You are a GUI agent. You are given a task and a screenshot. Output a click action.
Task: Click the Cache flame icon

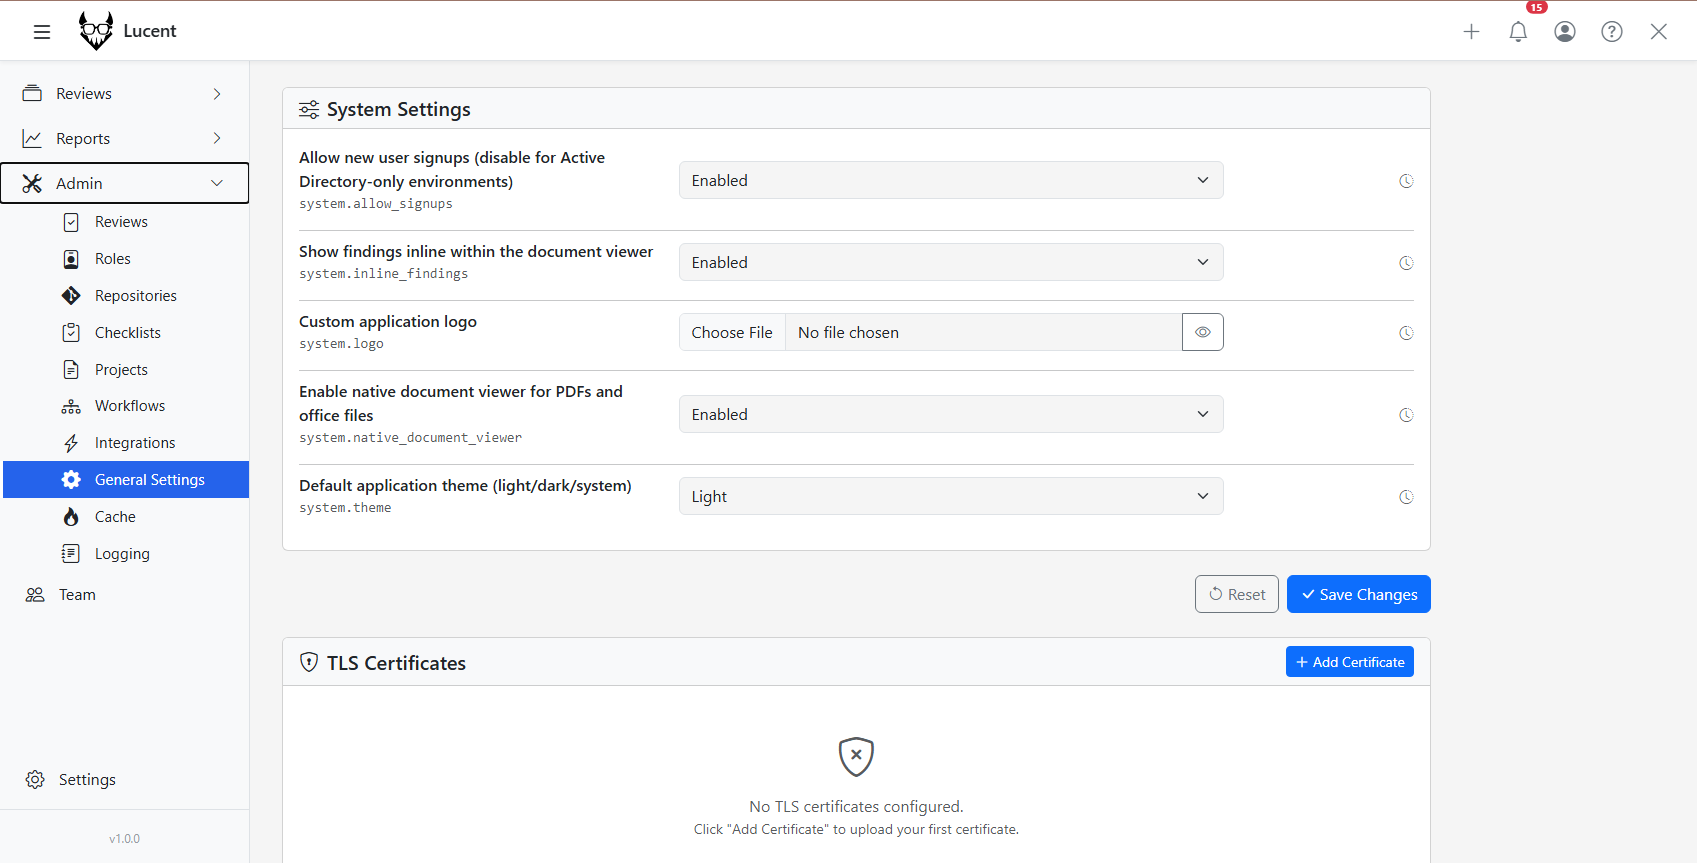pos(71,517)
